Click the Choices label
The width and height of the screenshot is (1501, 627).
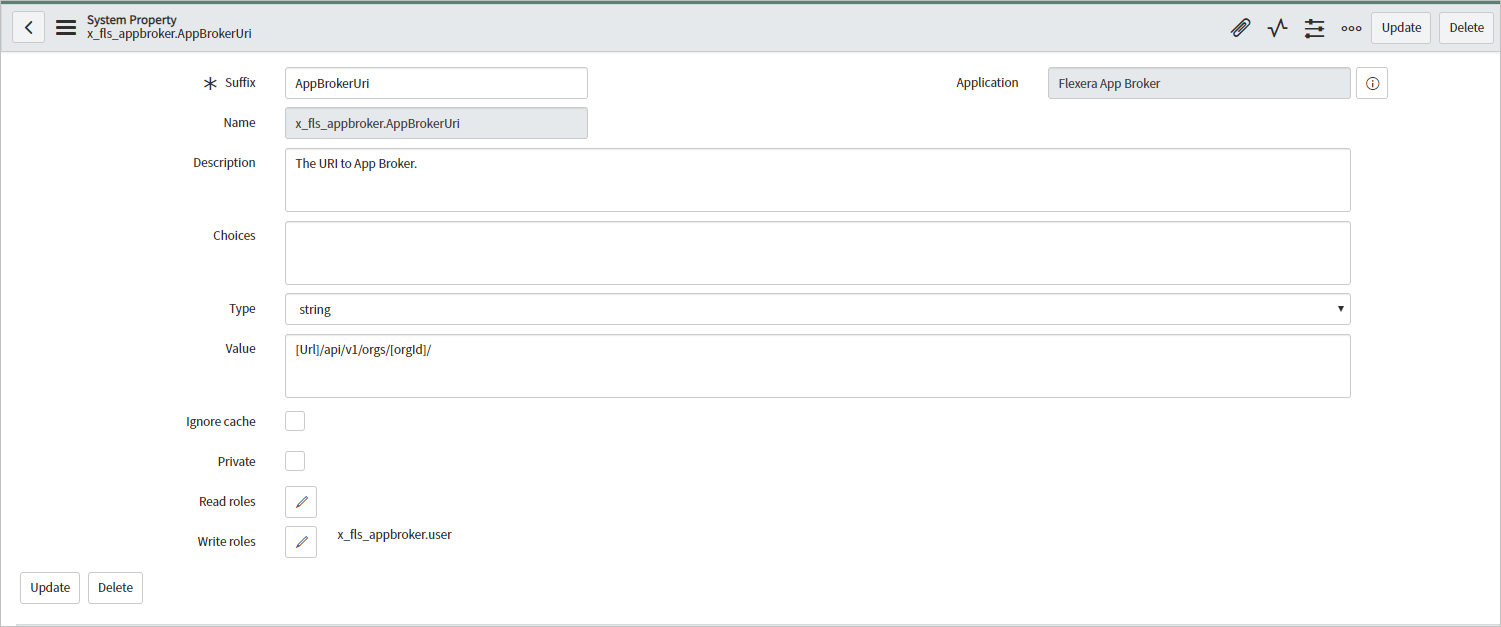tap(234, 236)
